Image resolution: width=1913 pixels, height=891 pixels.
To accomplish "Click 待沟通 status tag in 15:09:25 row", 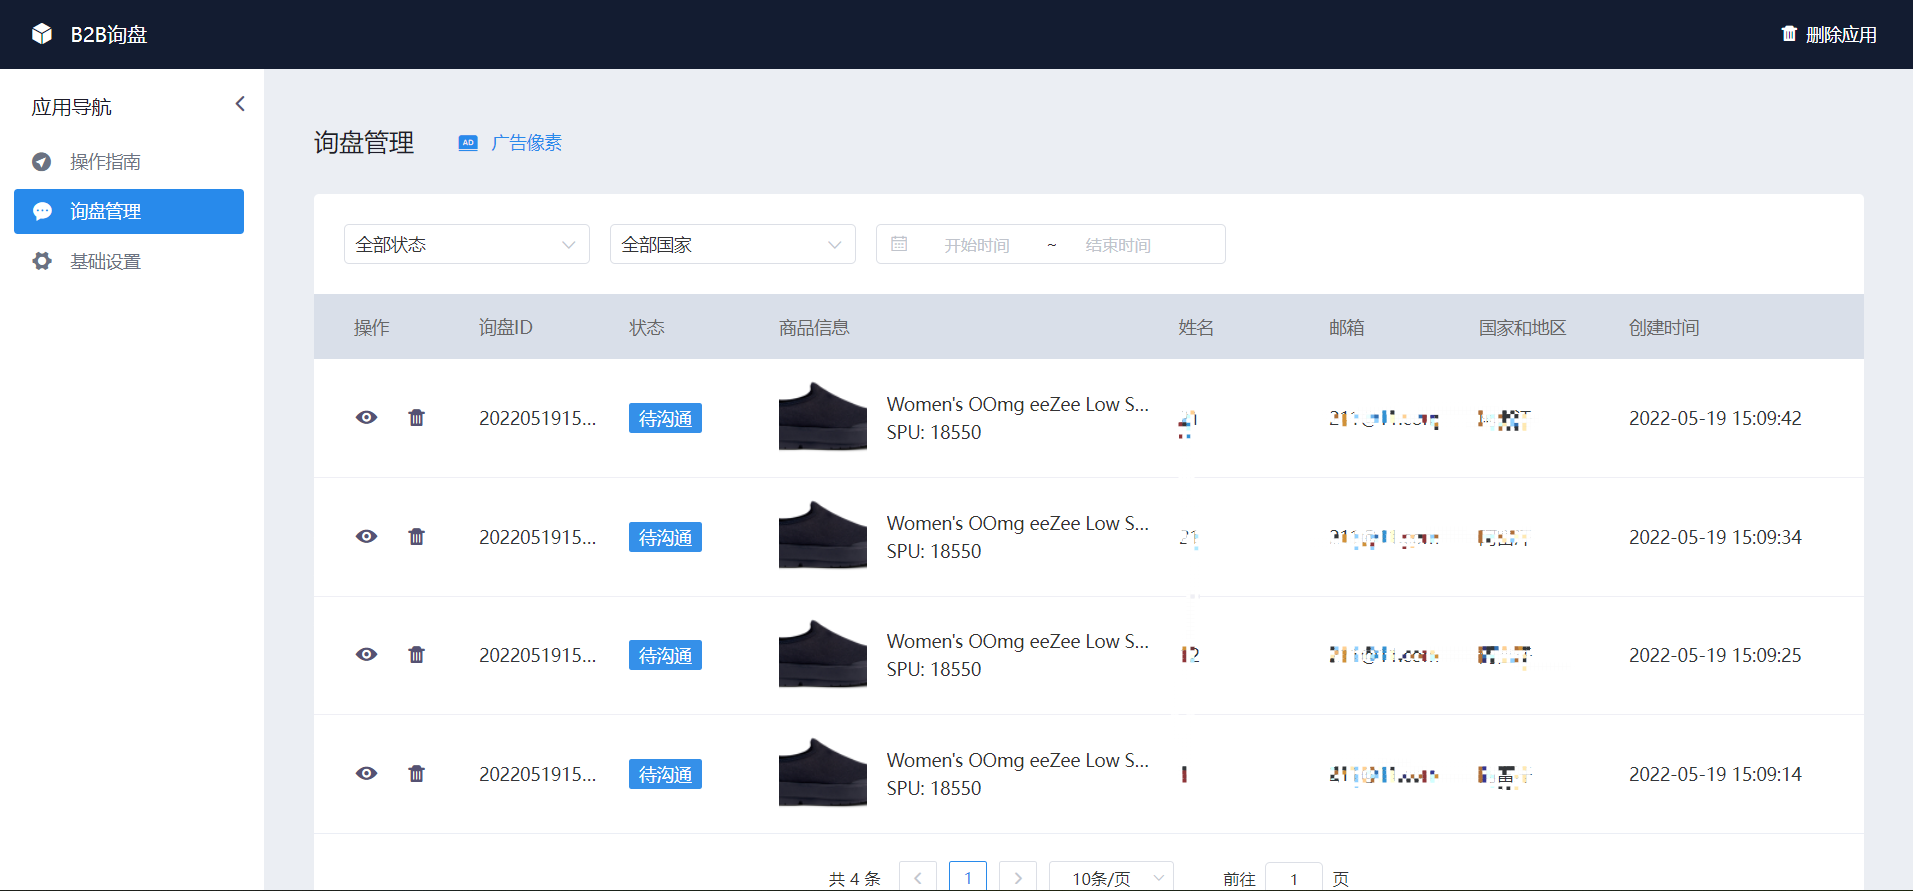I will click(665, 655).
